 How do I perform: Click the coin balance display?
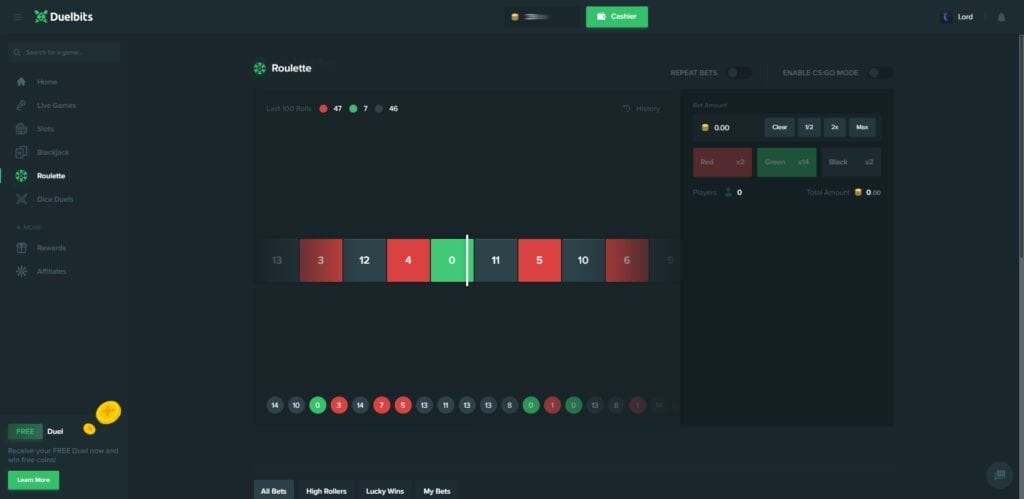coord(541,17)
